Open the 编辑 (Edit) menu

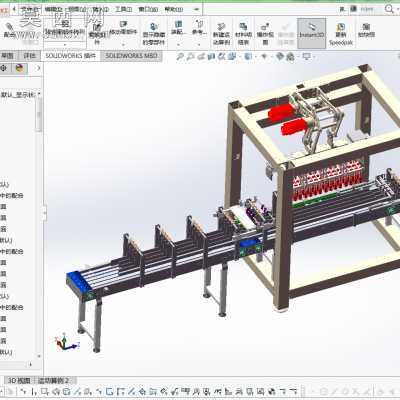[54, 10]
